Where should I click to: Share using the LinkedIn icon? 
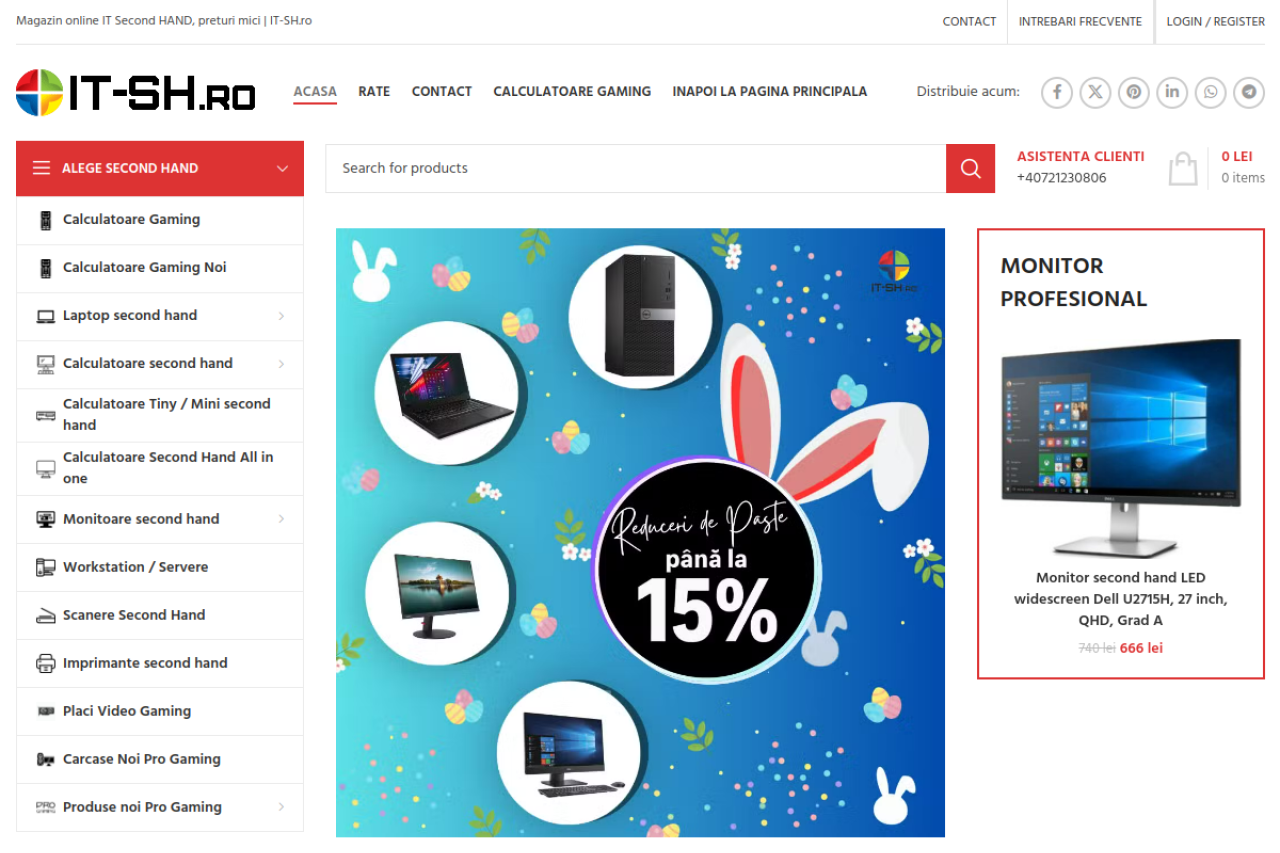[x=1172, y=92]
